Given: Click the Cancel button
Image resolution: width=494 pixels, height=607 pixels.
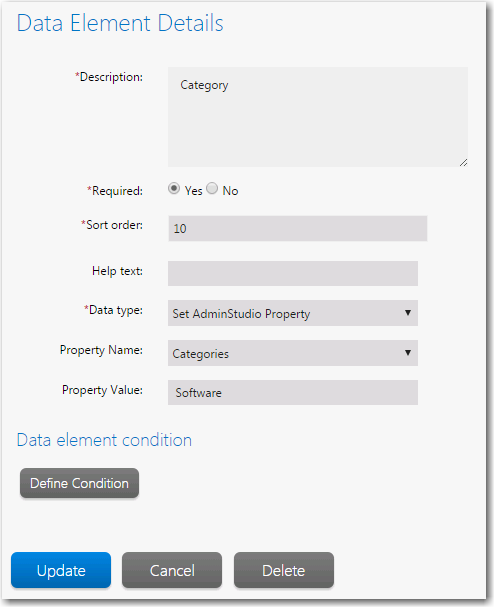Looking at the screenshot, I should [x=172, y=570].
